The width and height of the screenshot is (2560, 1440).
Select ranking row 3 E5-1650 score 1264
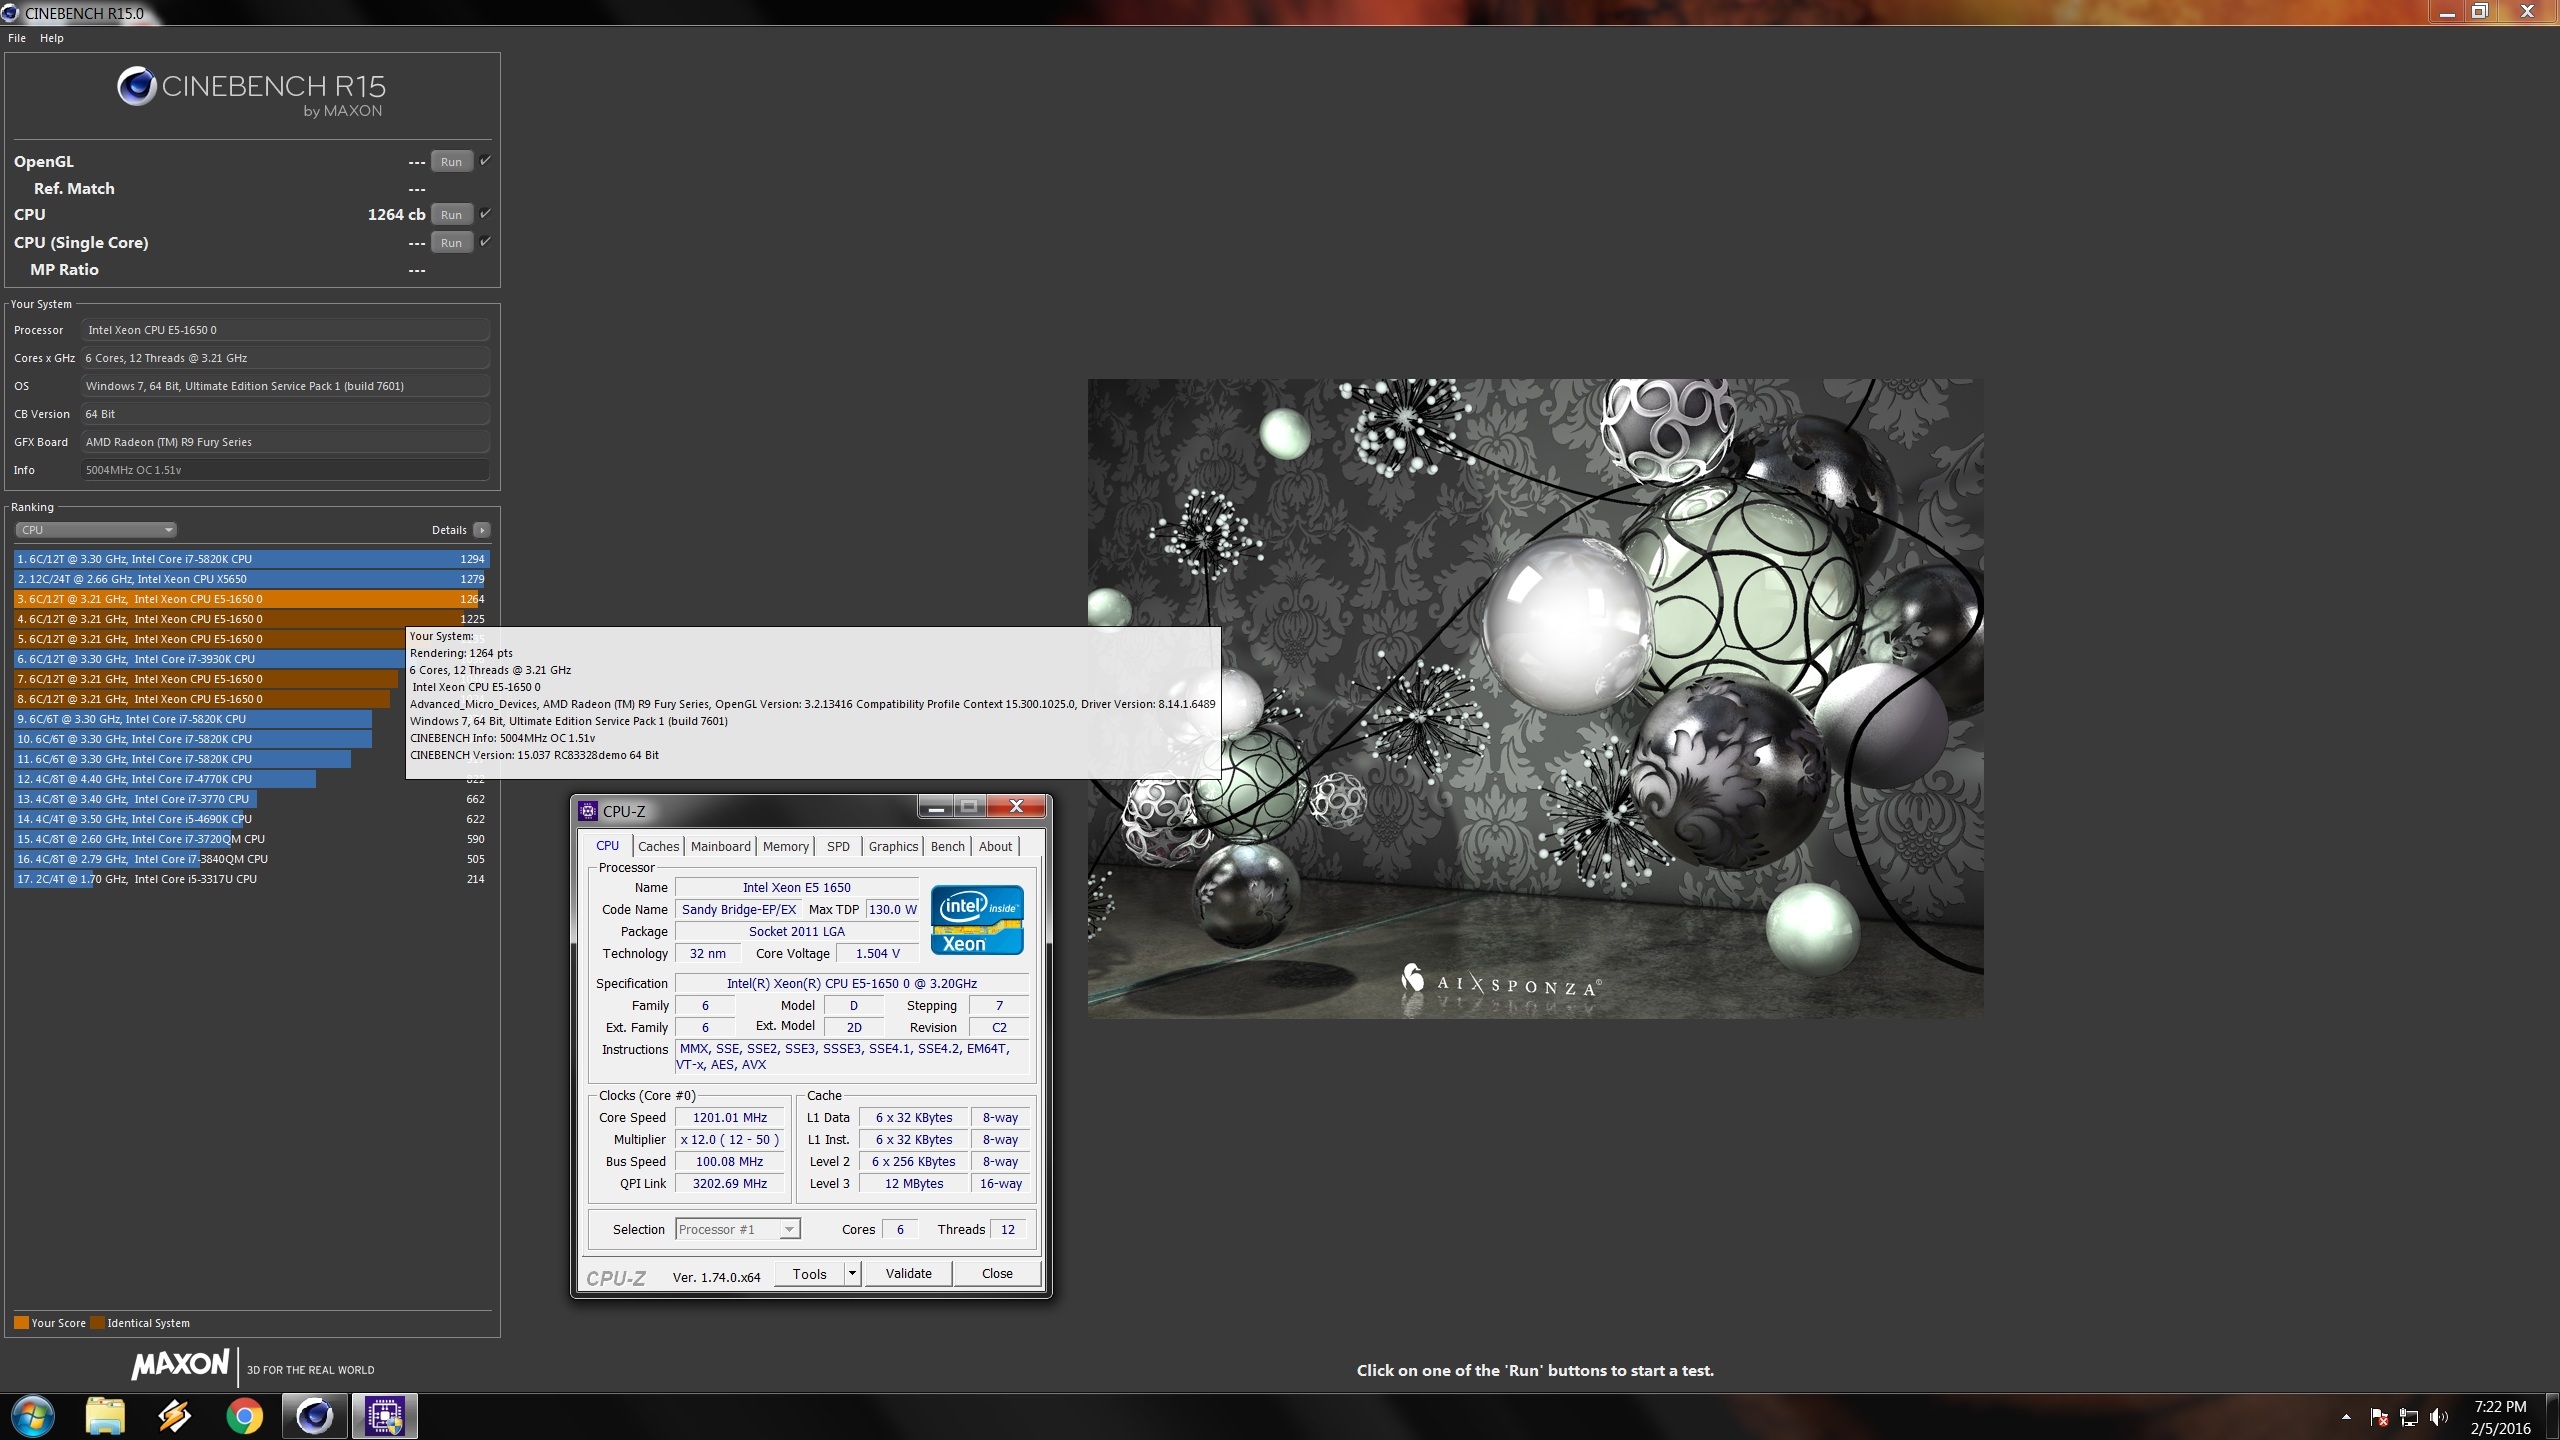coord(251,599)
